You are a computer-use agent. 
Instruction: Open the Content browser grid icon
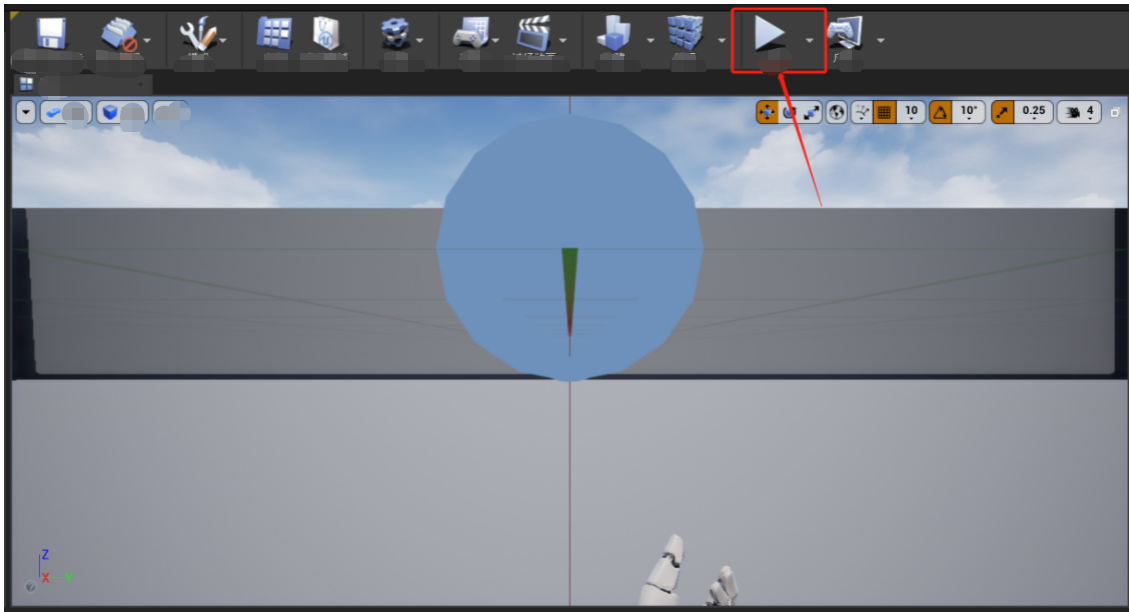[x=274, y=33]
